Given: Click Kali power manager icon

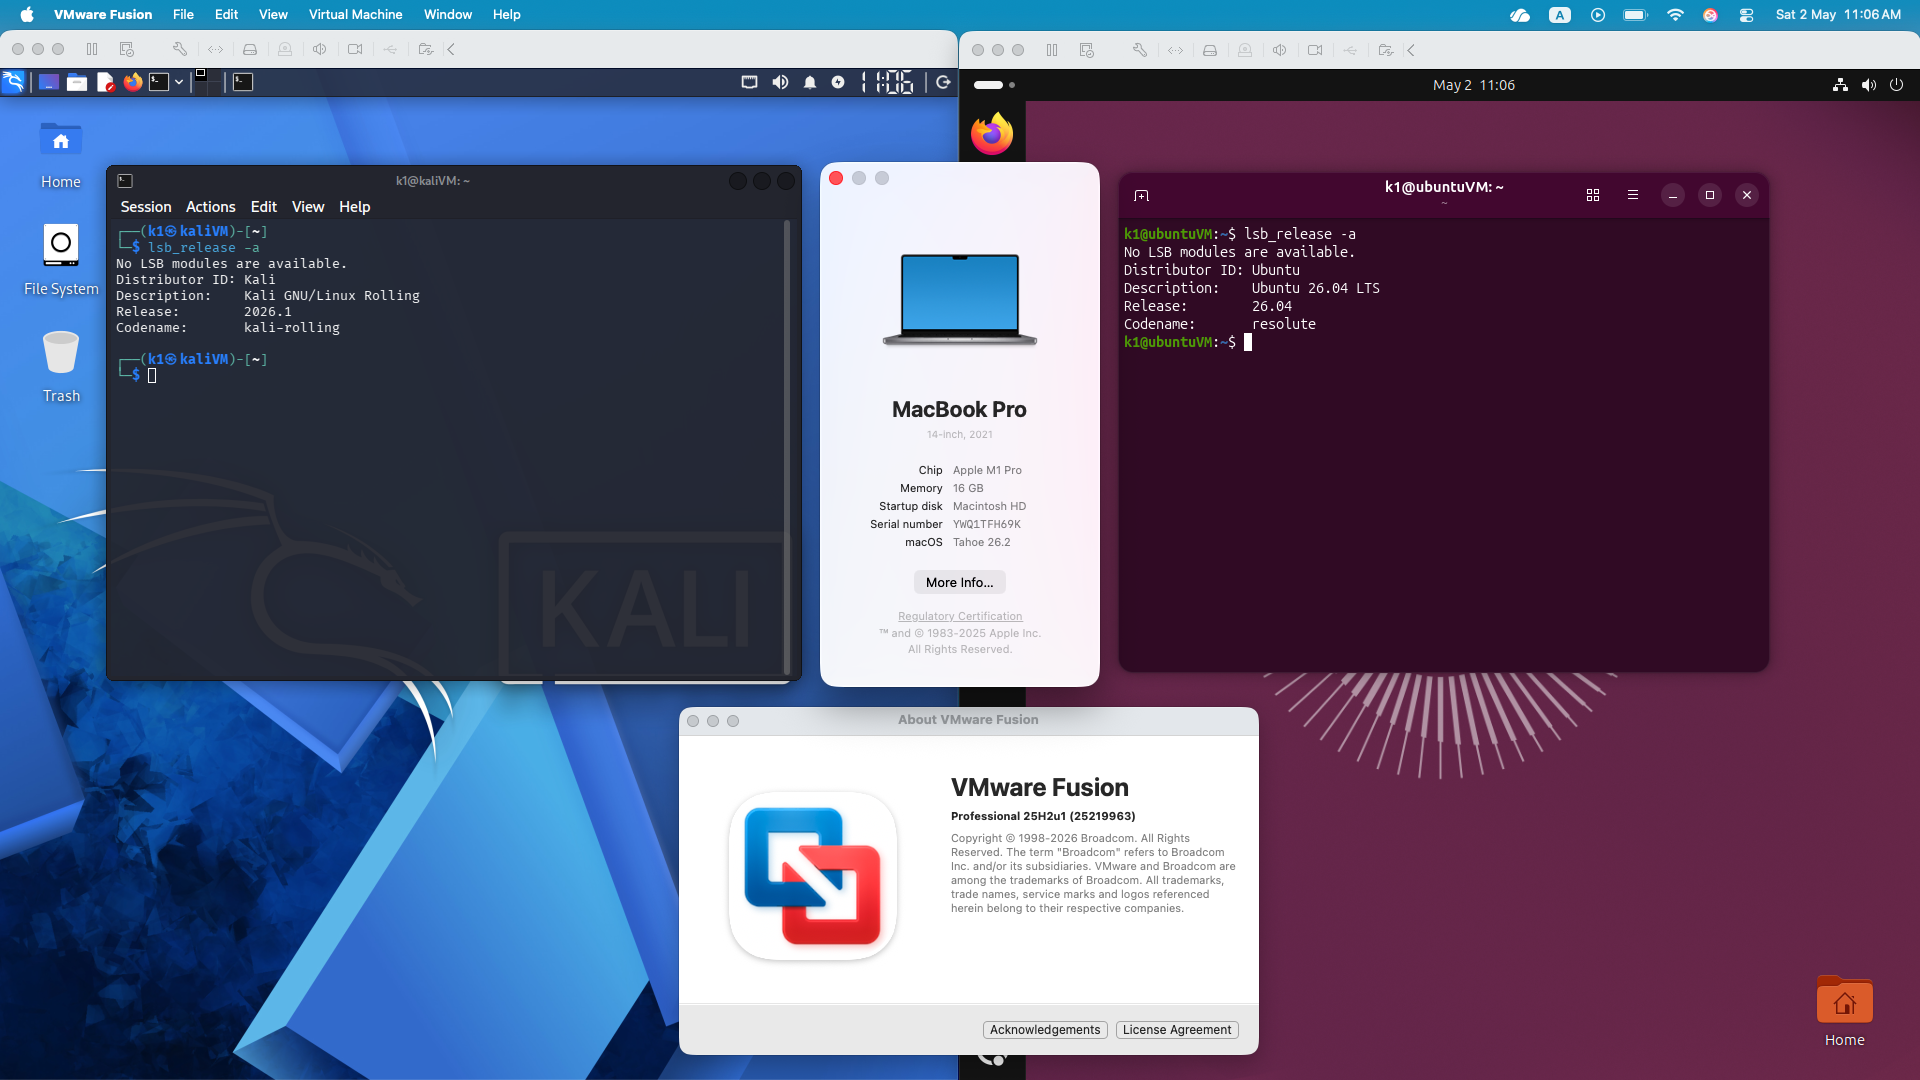Looking at the screenshot, I should coord(838,82).
